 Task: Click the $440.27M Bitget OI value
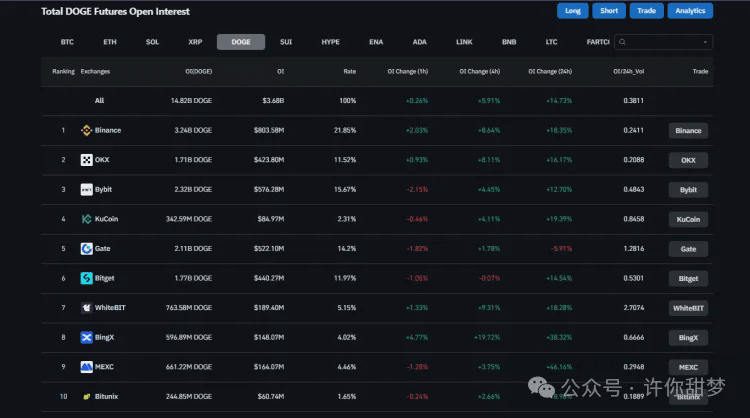point(269,278)
